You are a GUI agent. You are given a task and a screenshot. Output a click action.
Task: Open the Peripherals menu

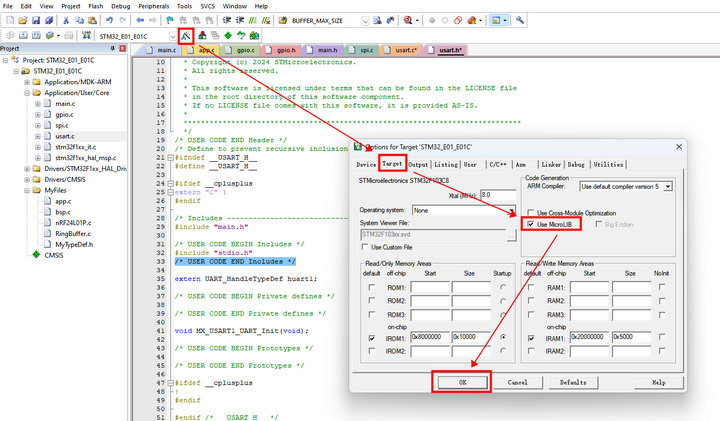155,6
